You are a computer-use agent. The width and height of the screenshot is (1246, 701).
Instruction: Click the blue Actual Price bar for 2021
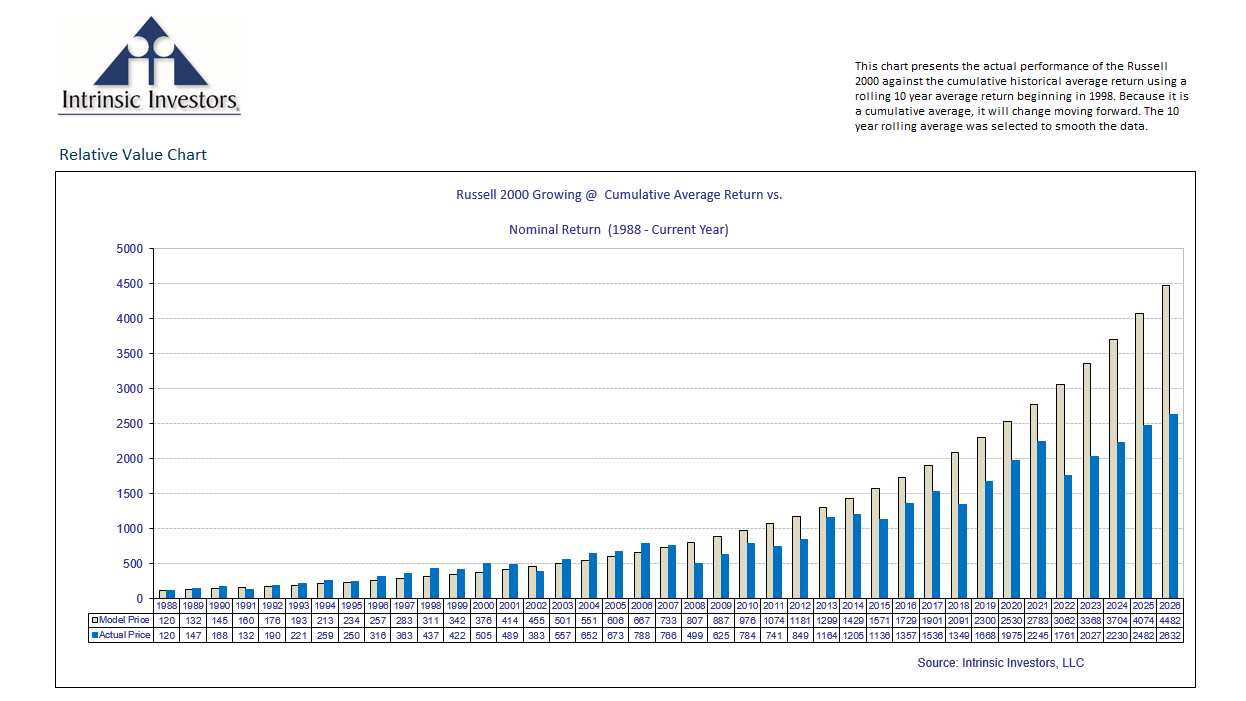click(x=1042, y=520)
